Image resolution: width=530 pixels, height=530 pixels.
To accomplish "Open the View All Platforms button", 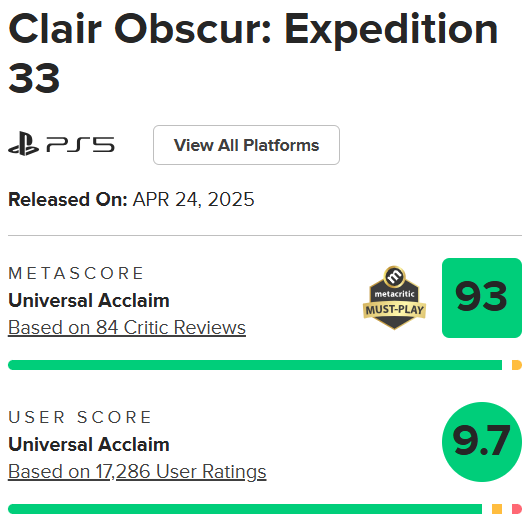I will 246,145.
